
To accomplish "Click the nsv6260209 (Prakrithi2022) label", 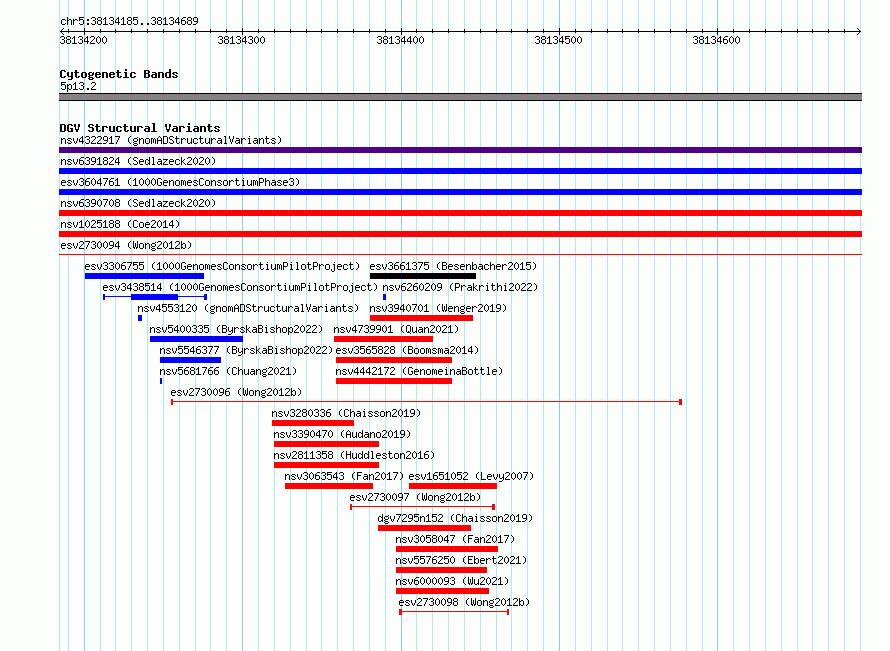I will pos(460,287).
